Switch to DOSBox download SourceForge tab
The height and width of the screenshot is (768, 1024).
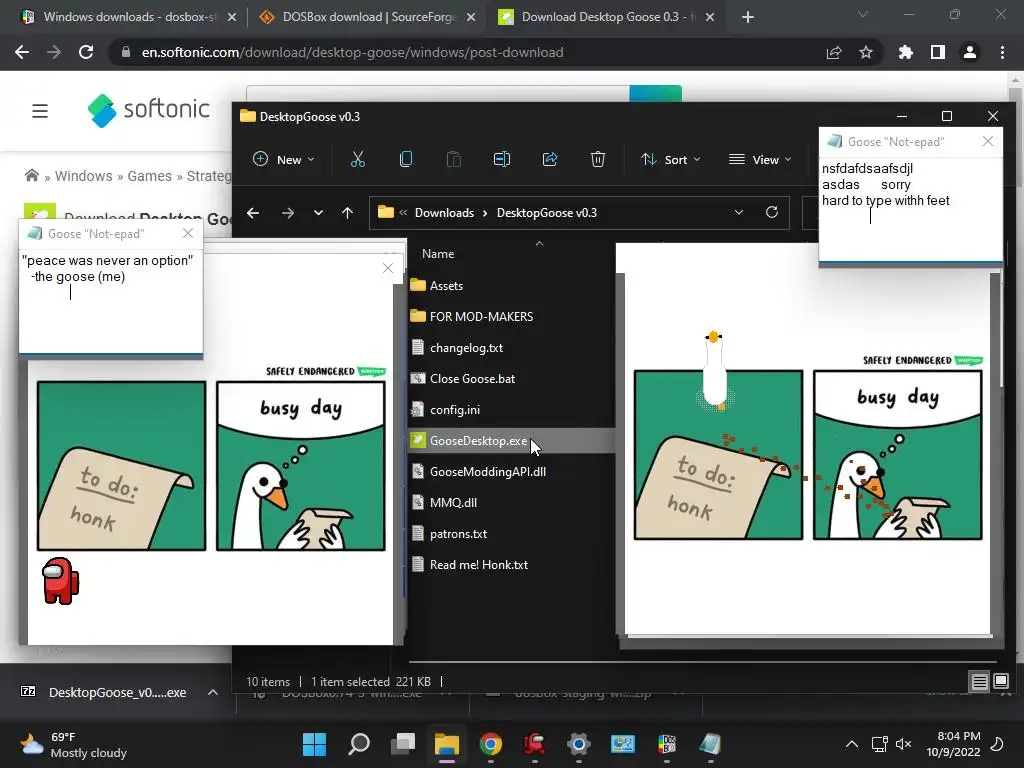368,17
